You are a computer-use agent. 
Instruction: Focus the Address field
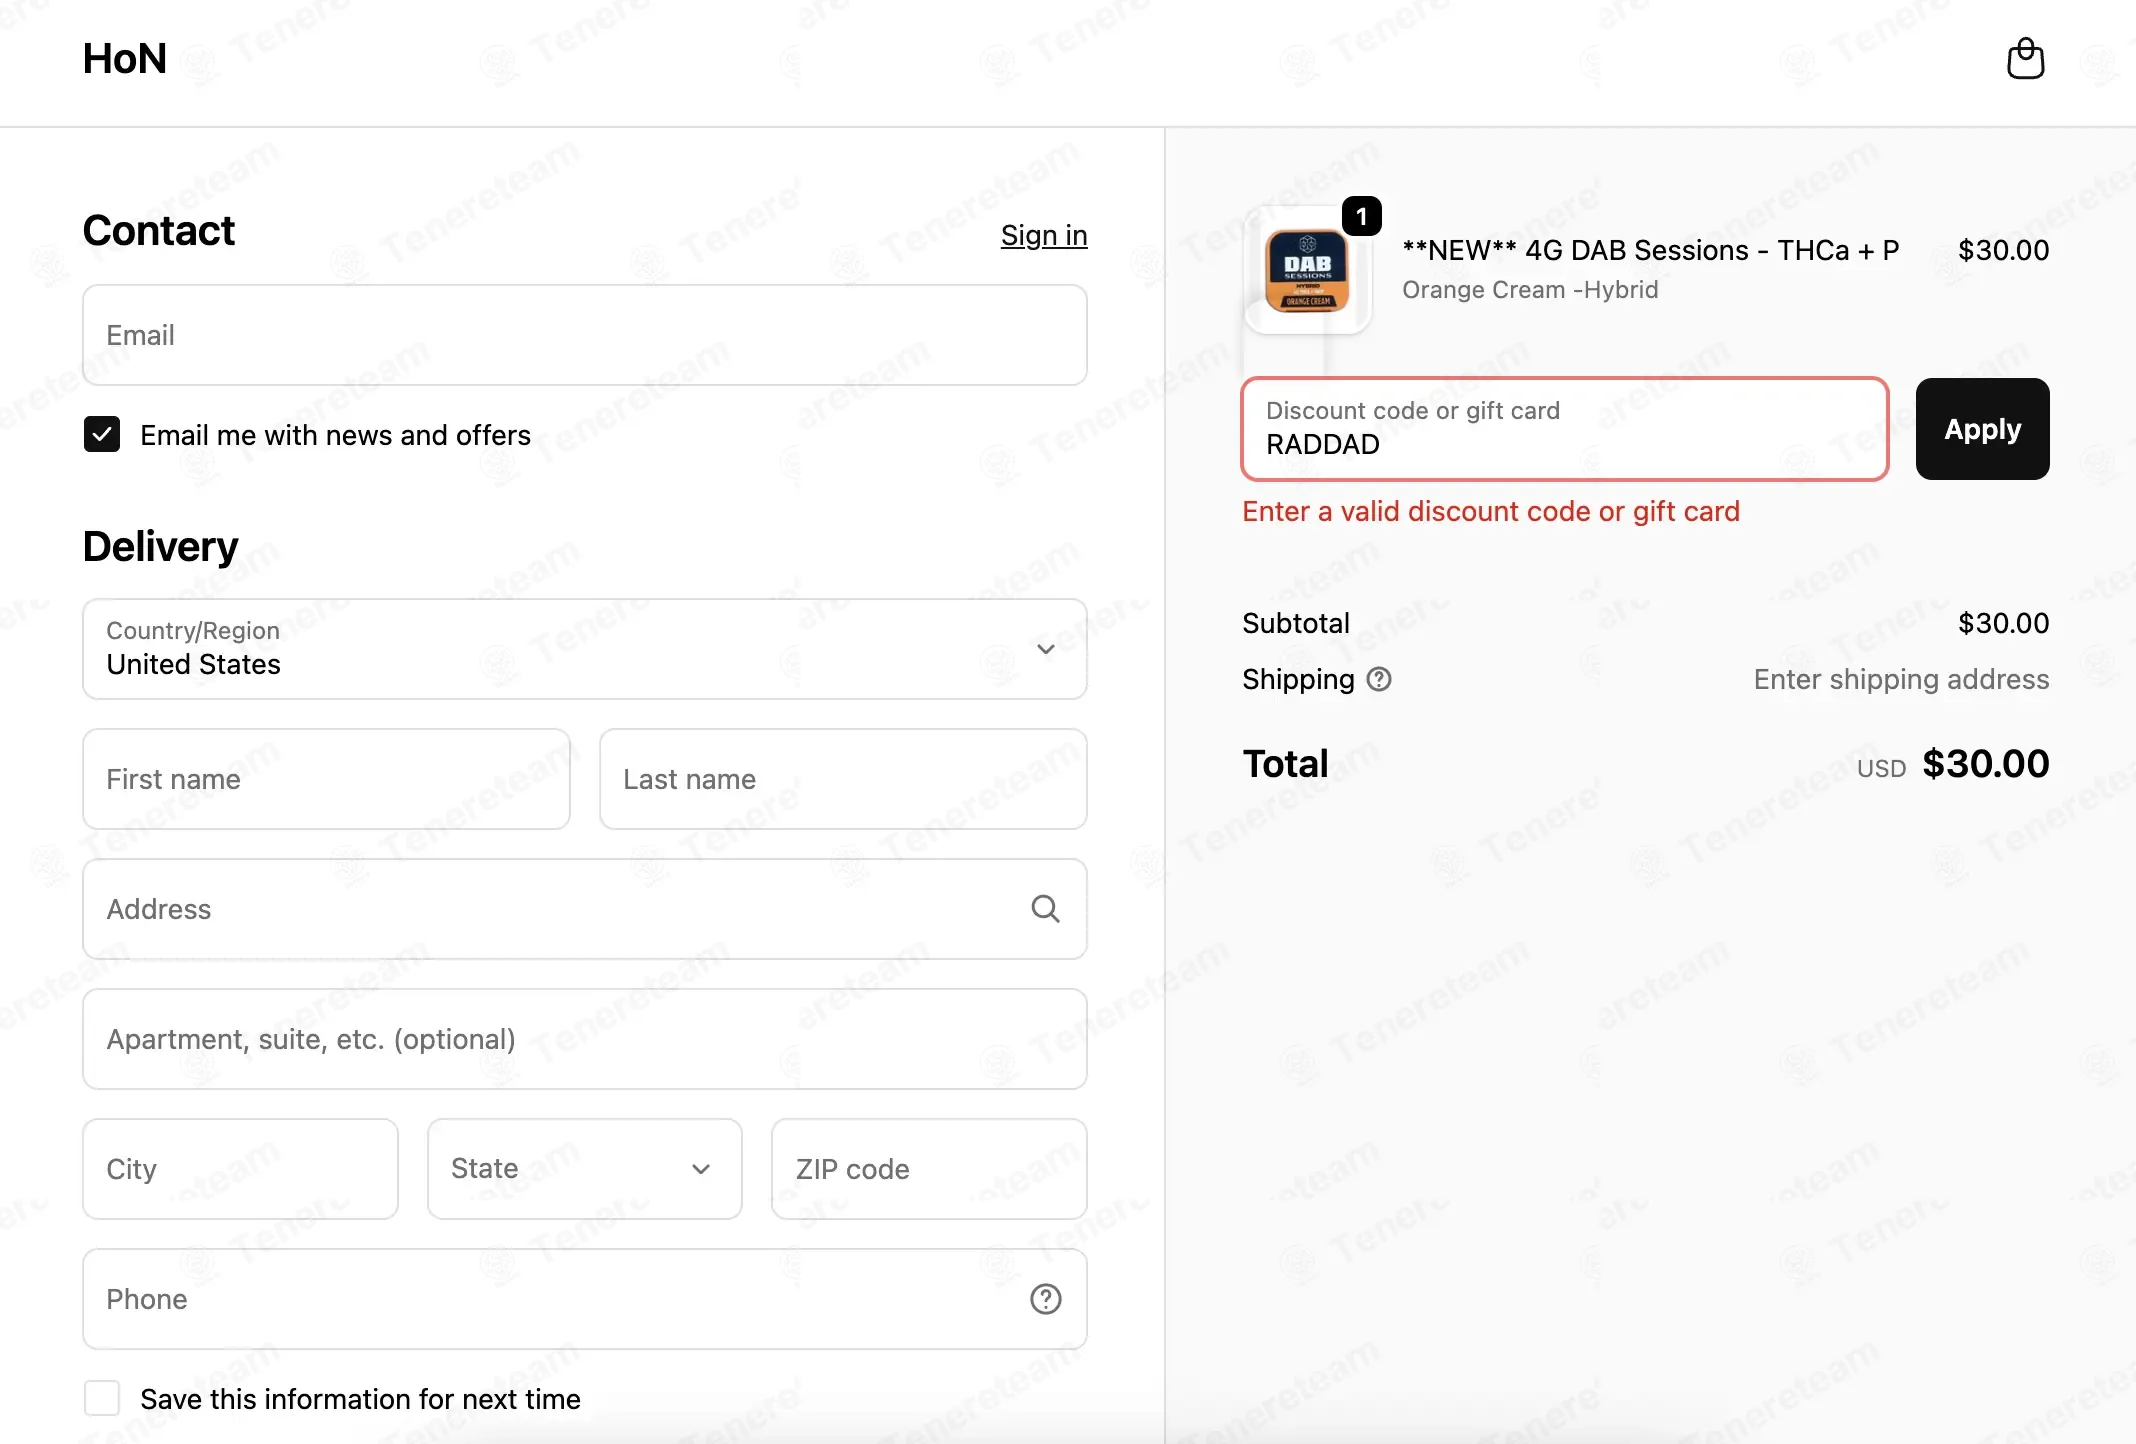point(585,909)
